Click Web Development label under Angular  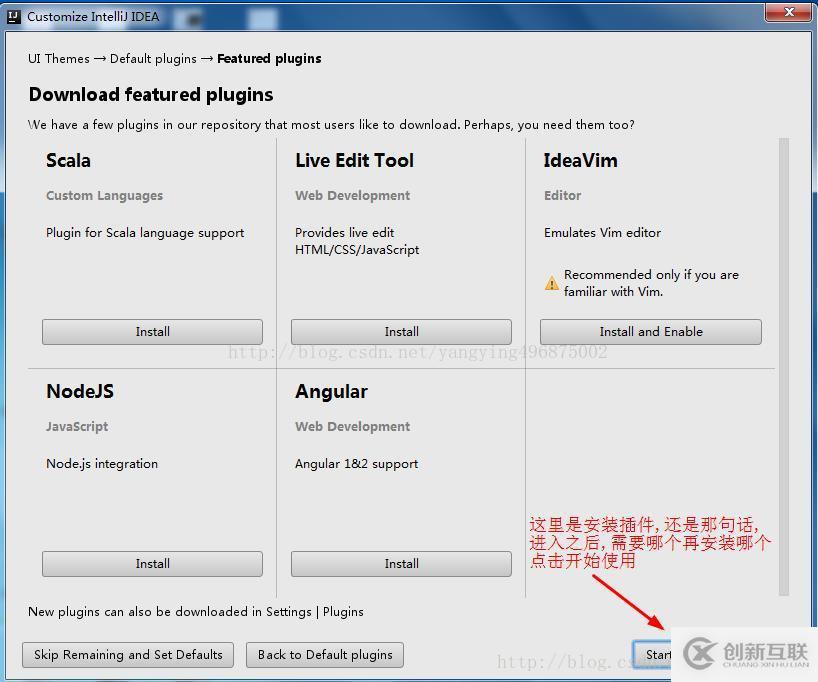(x=353, y=427)
